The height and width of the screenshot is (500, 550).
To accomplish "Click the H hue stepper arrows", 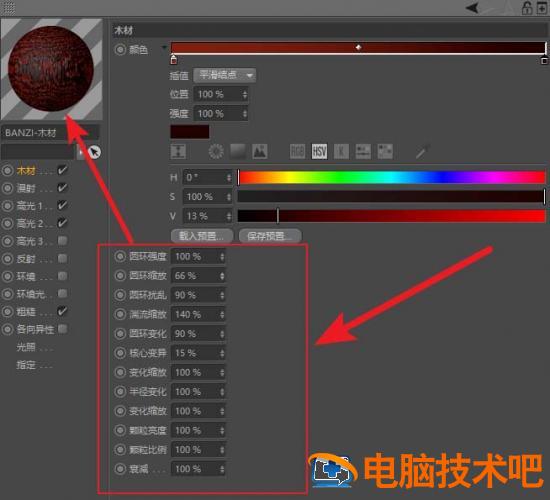I will pos(229,178).
